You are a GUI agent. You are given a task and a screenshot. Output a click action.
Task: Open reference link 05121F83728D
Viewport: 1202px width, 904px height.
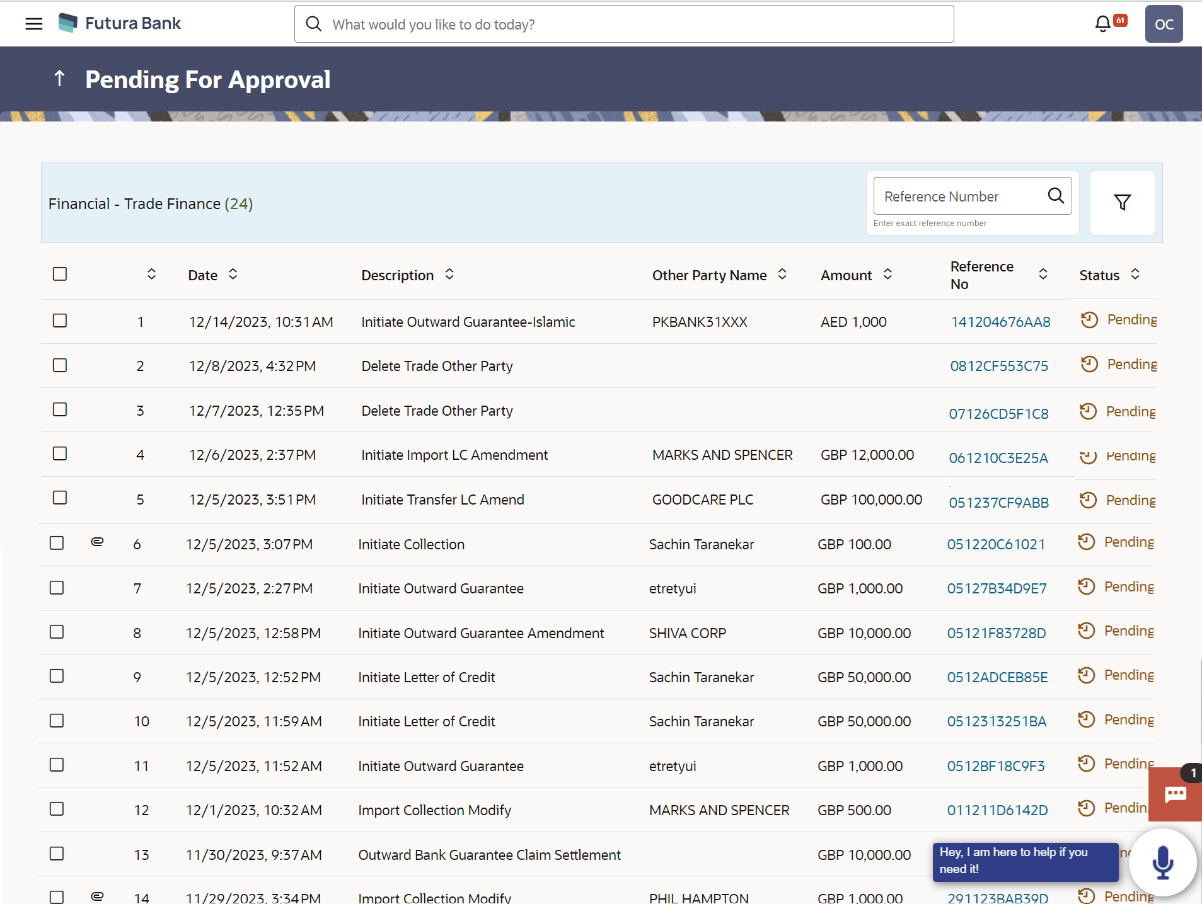point(996,633)
